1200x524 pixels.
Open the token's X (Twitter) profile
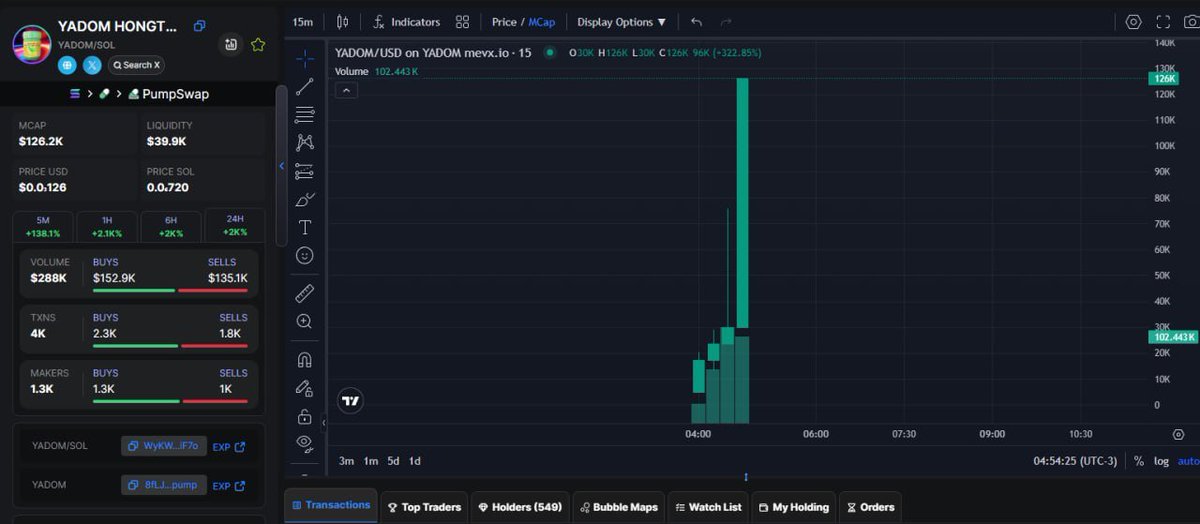(x=92, y=65)
